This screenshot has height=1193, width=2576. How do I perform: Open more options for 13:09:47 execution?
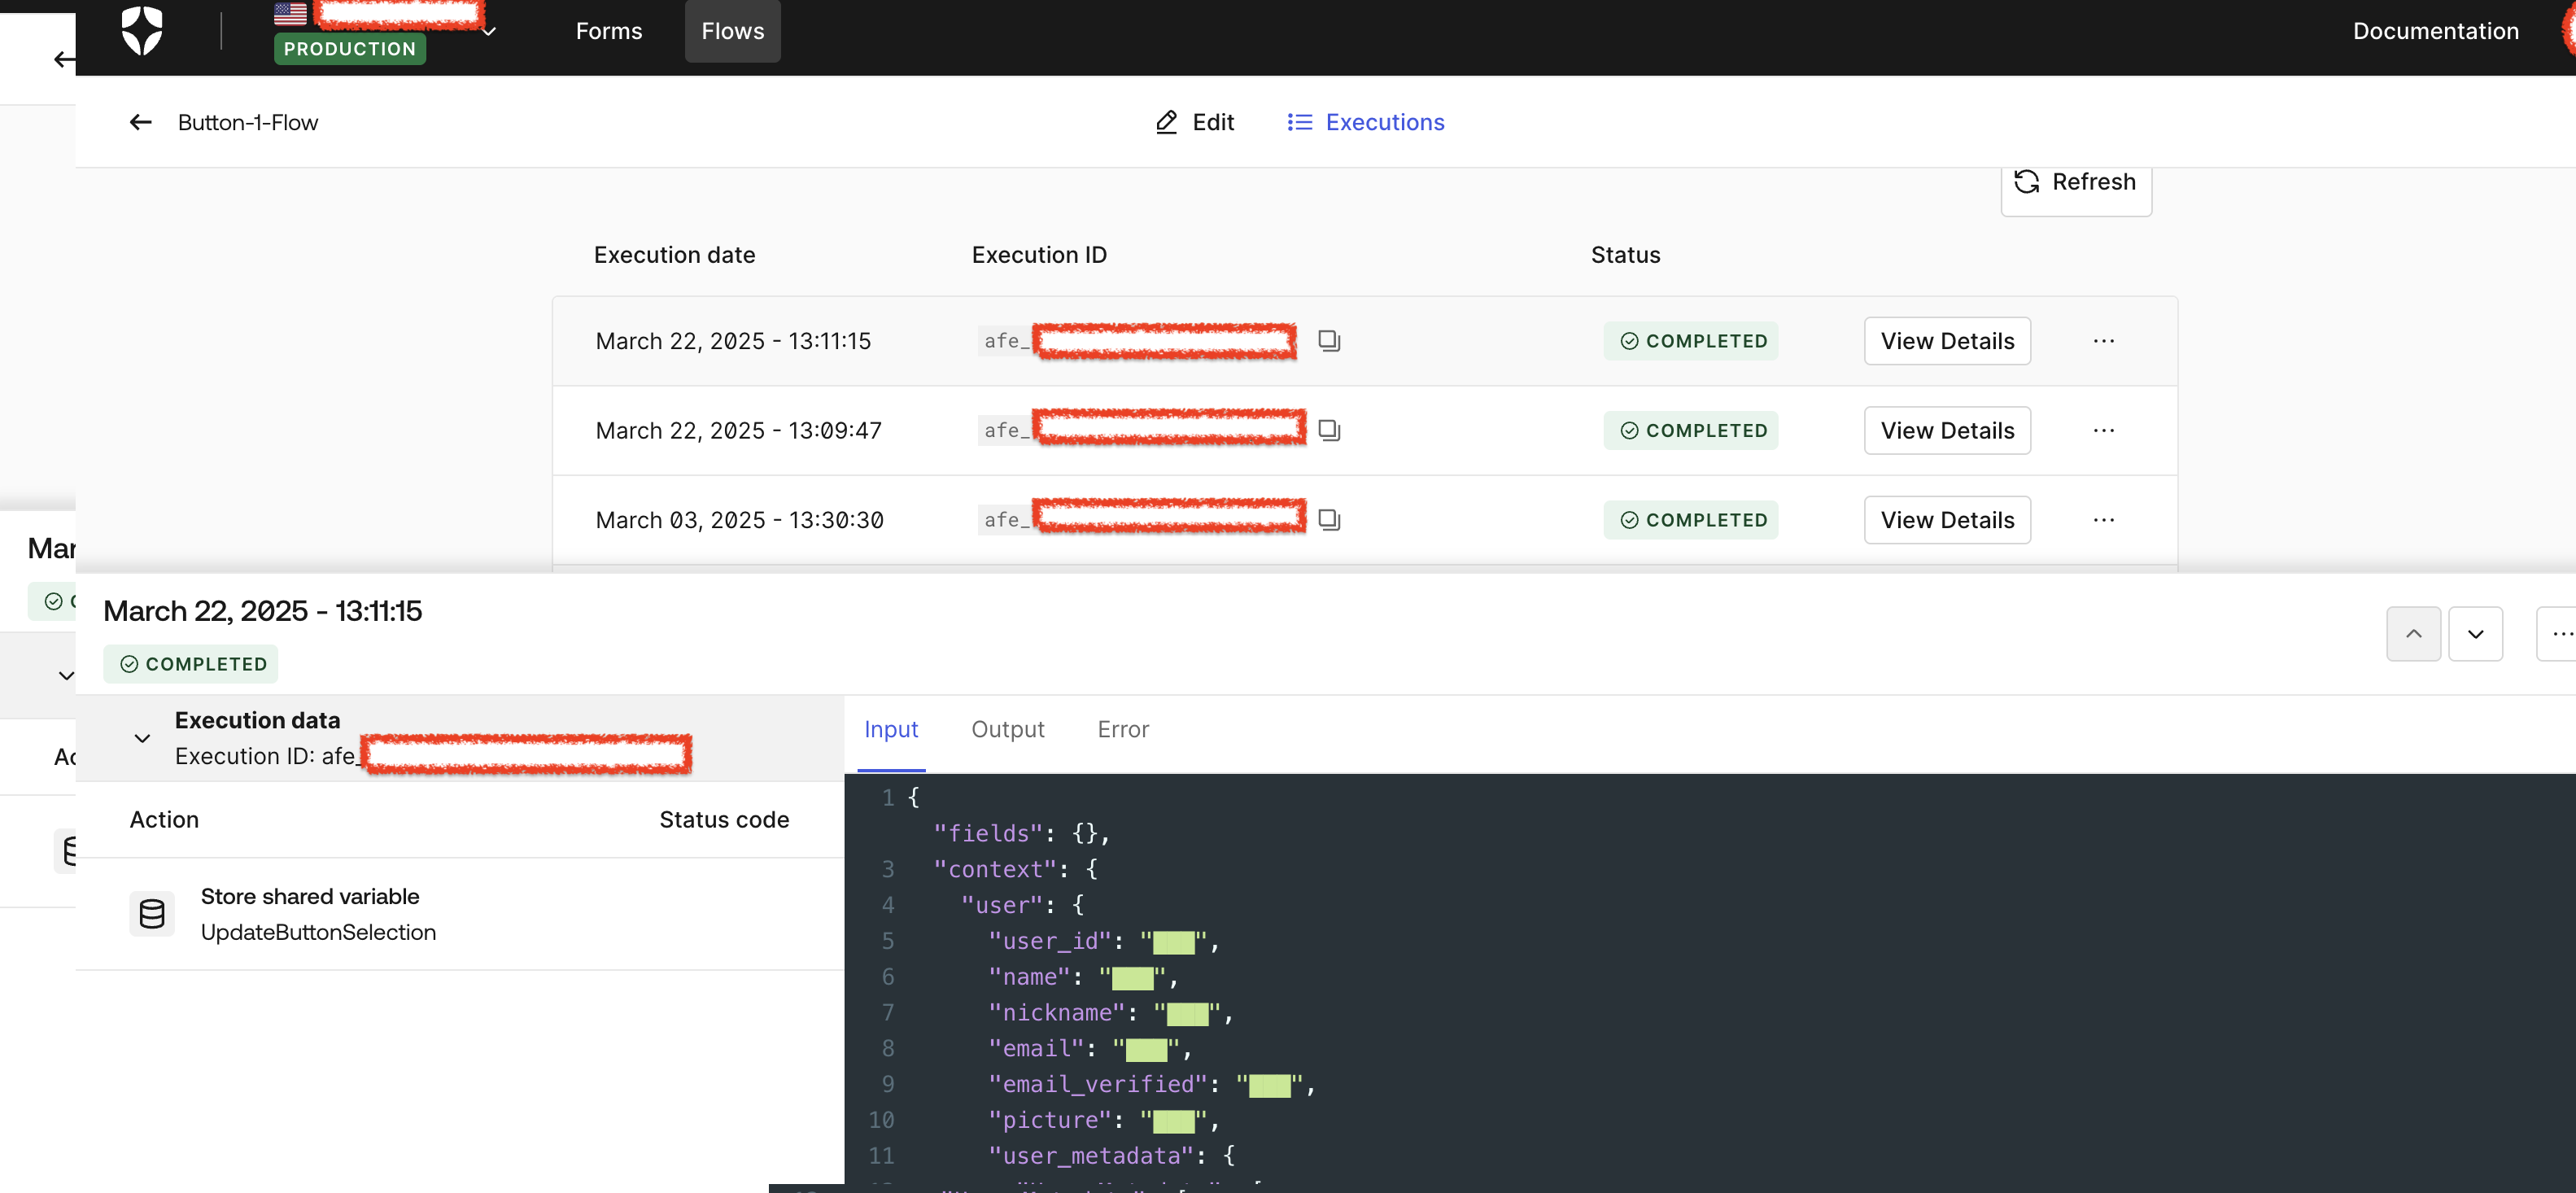tap(2103, 430)
